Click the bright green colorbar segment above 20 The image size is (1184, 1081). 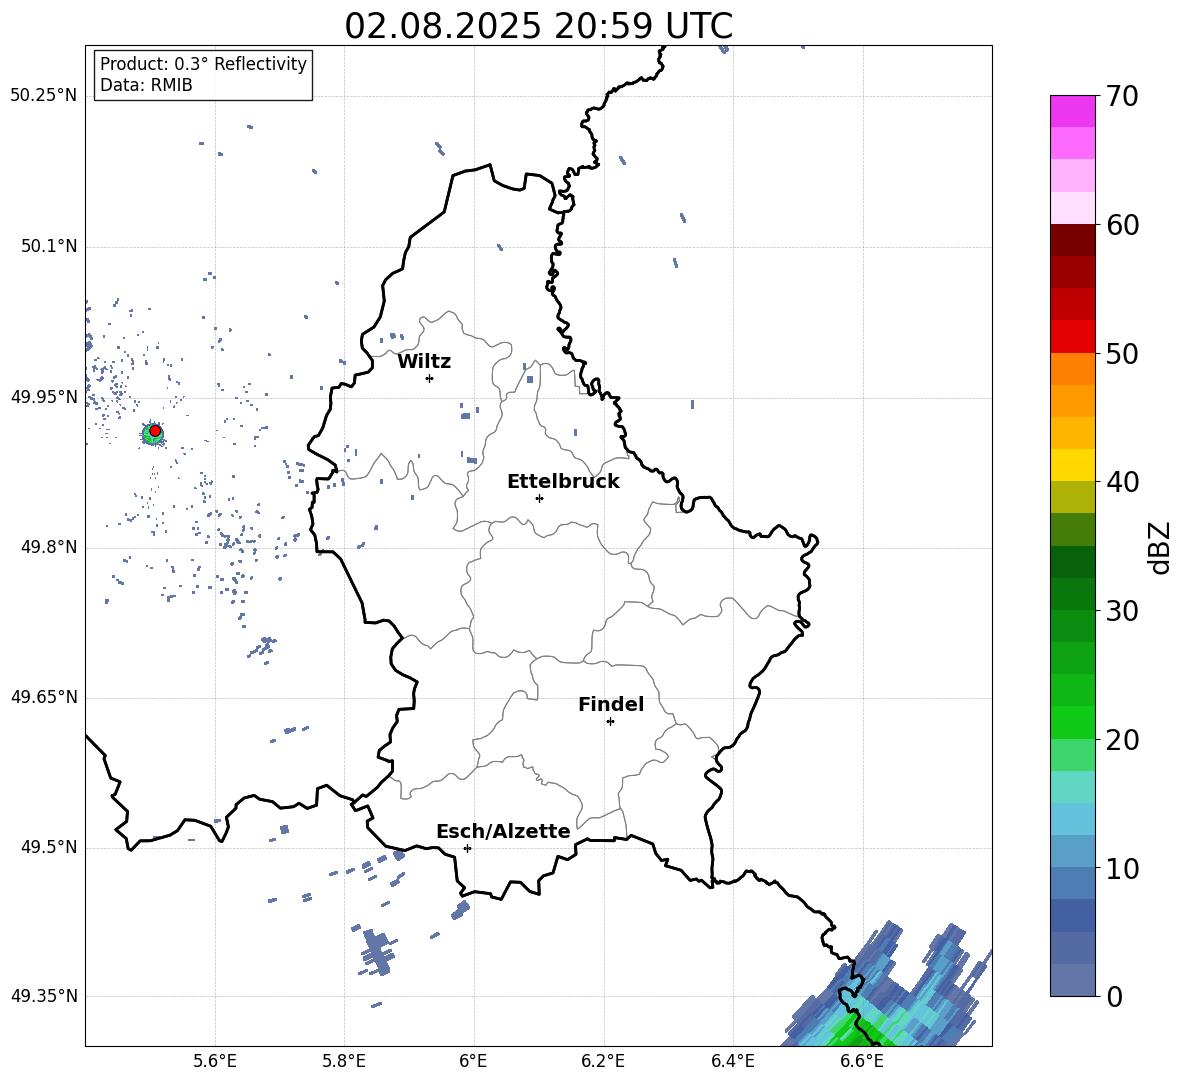pyautogui.click(x=1072, y=722)
